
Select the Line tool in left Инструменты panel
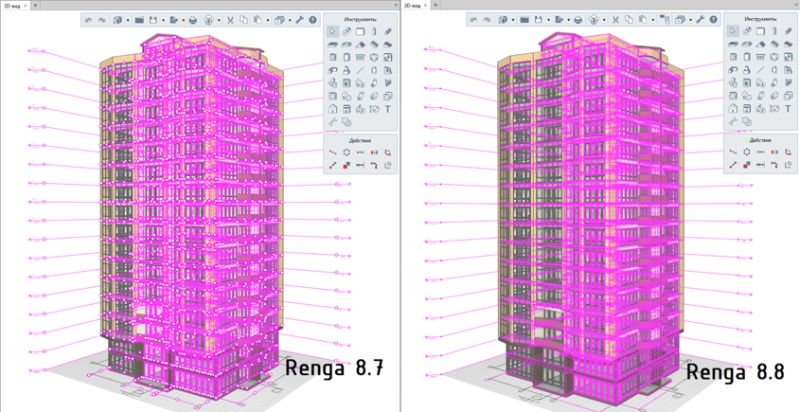359,70
